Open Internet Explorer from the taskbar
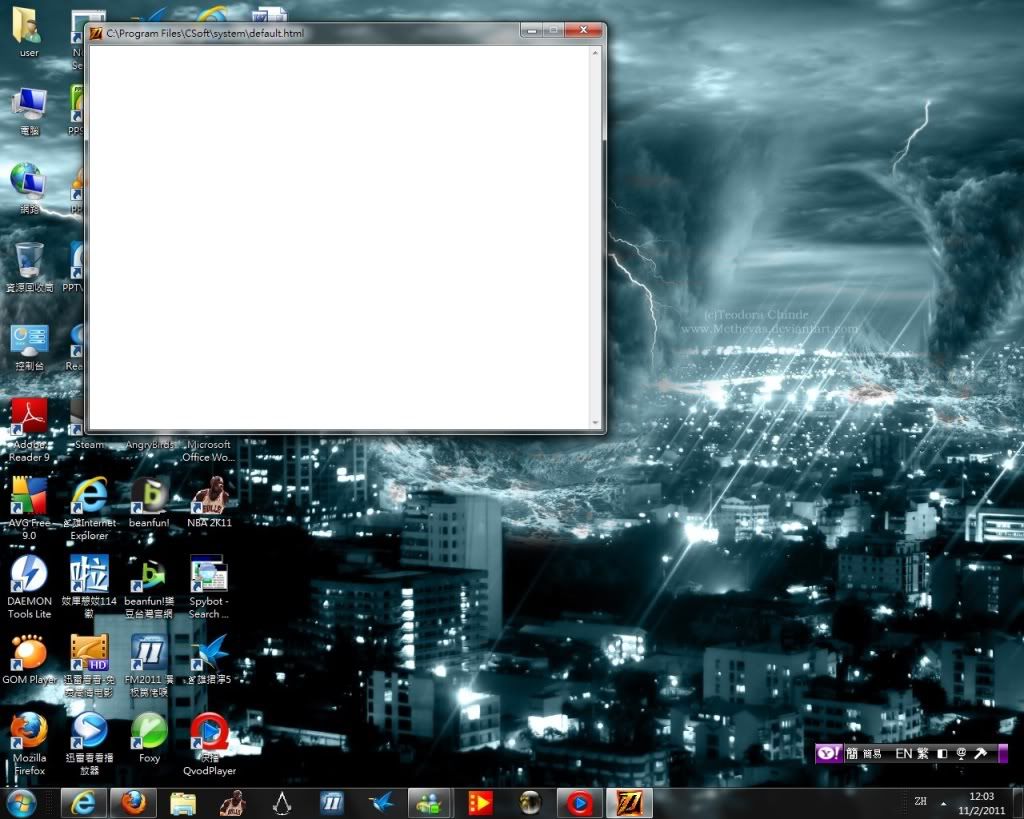The height and width of the screenshot is (819, 1024). point(84,802)
